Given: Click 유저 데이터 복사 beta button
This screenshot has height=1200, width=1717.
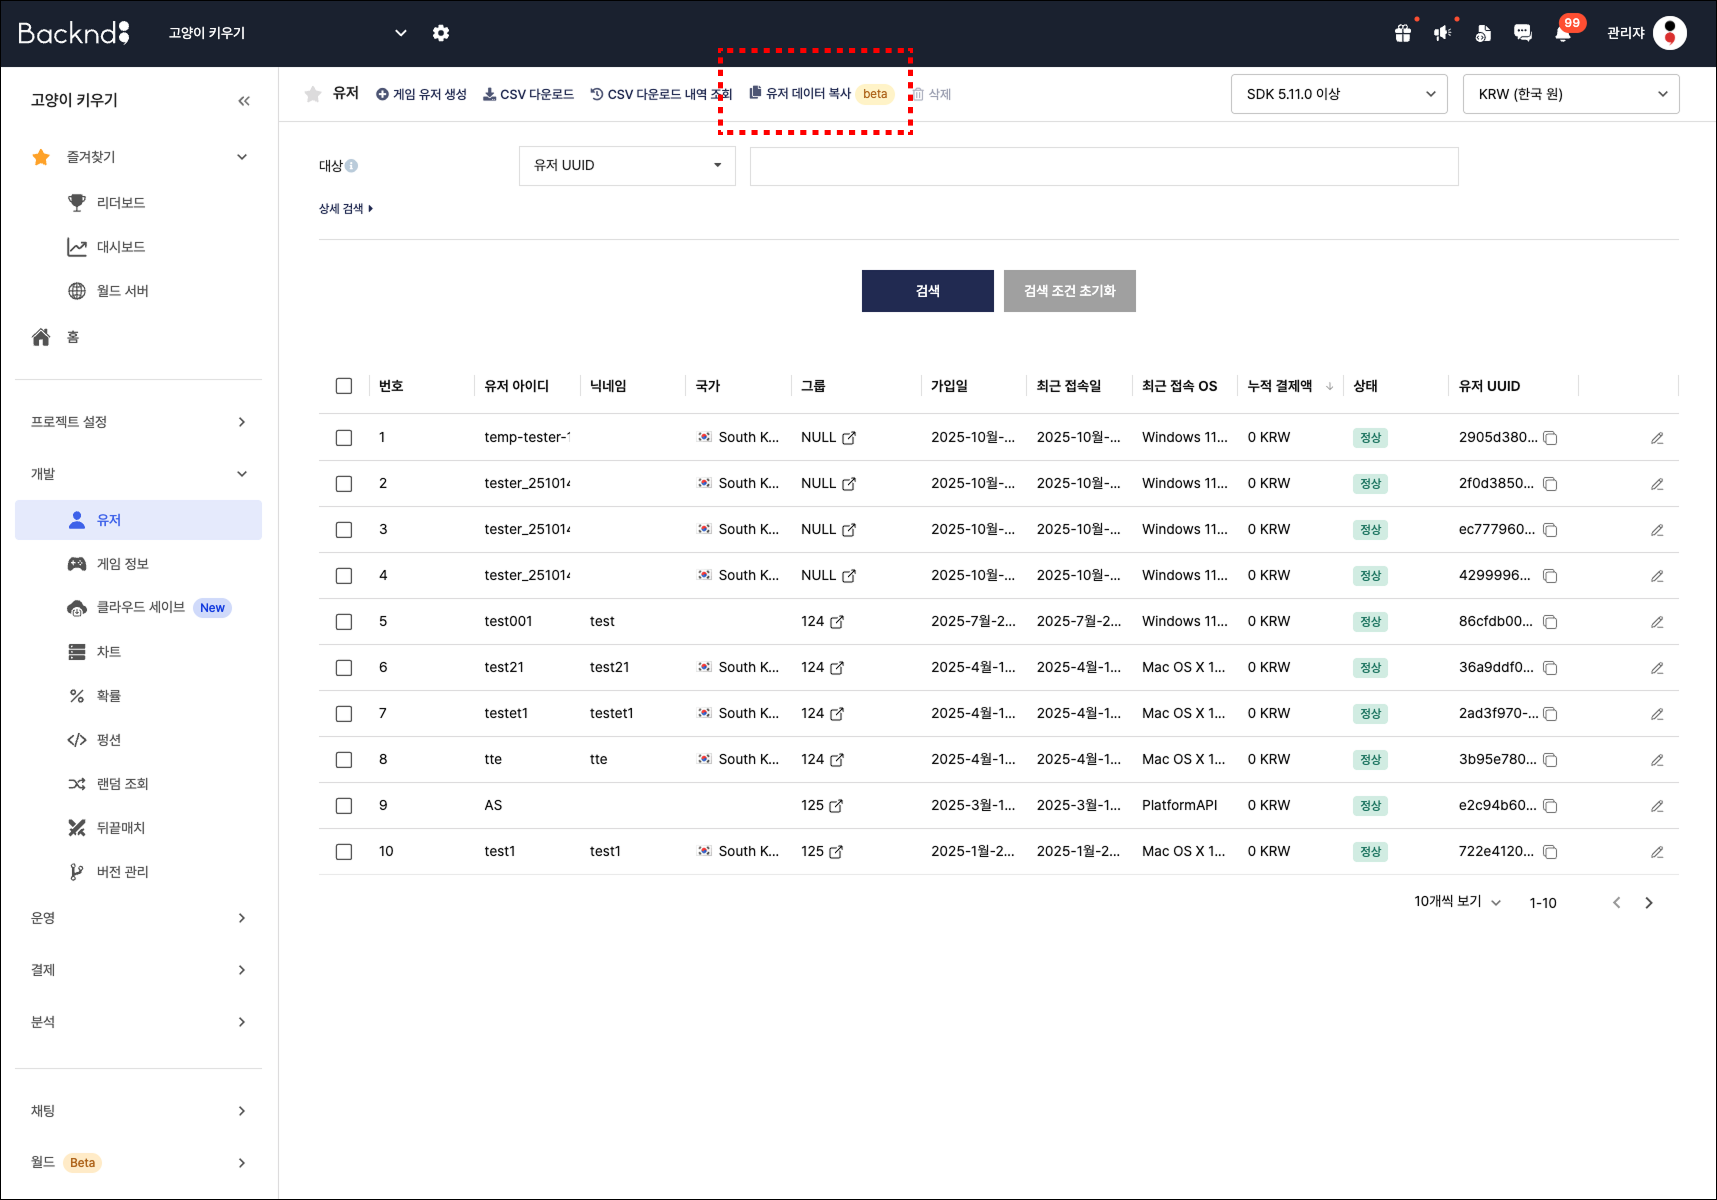Looking at the screenshot, I should (x=808, y=94).
